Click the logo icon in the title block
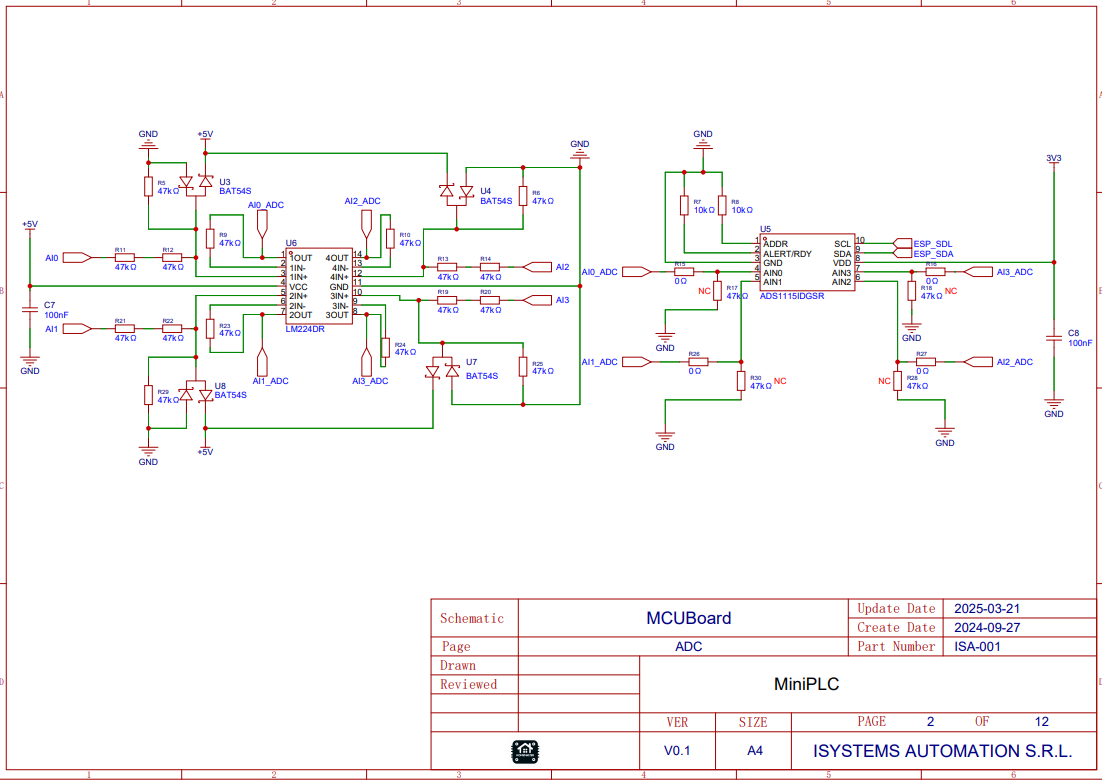The width and height of the screenshot is (1102, 780). (525, 749)
